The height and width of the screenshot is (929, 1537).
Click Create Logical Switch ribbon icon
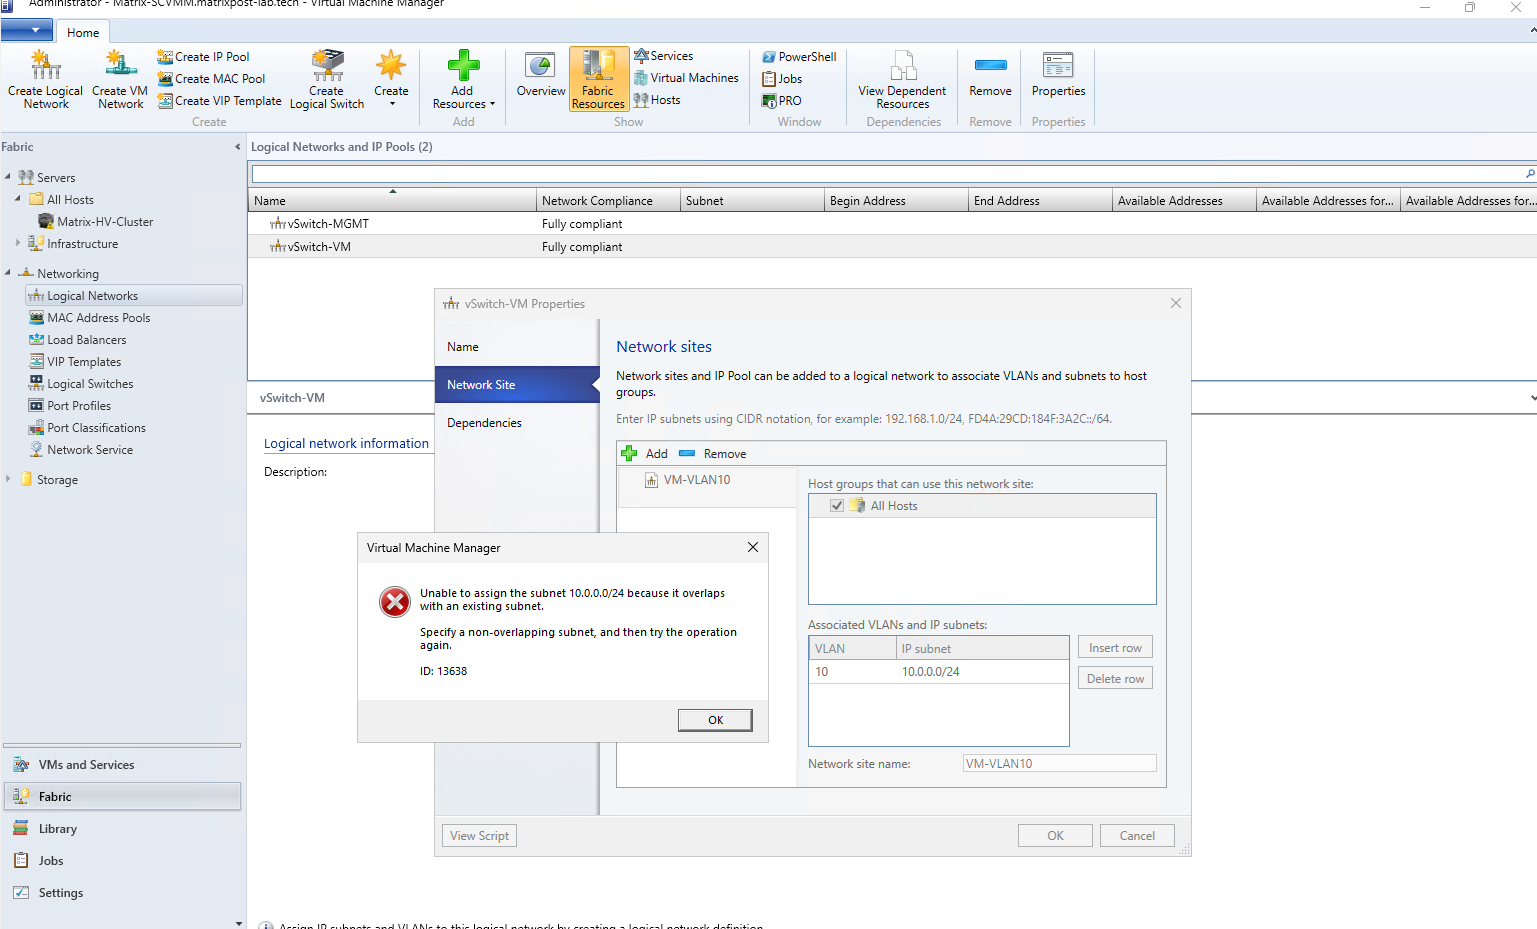[x=327, y=79]
